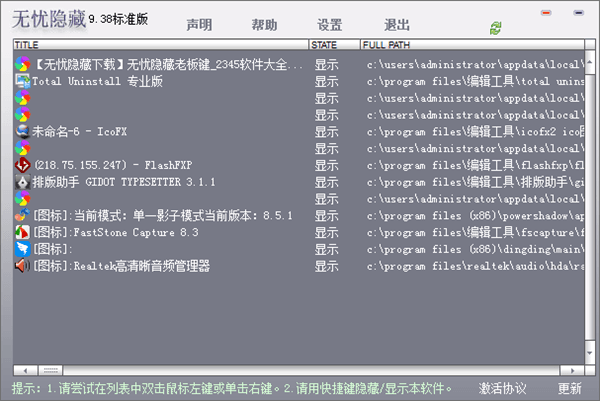Image resolution: width=600 pixels, height=401 pixels.
Task: Sort by the STATE column header
Action: tap(334, 45)
